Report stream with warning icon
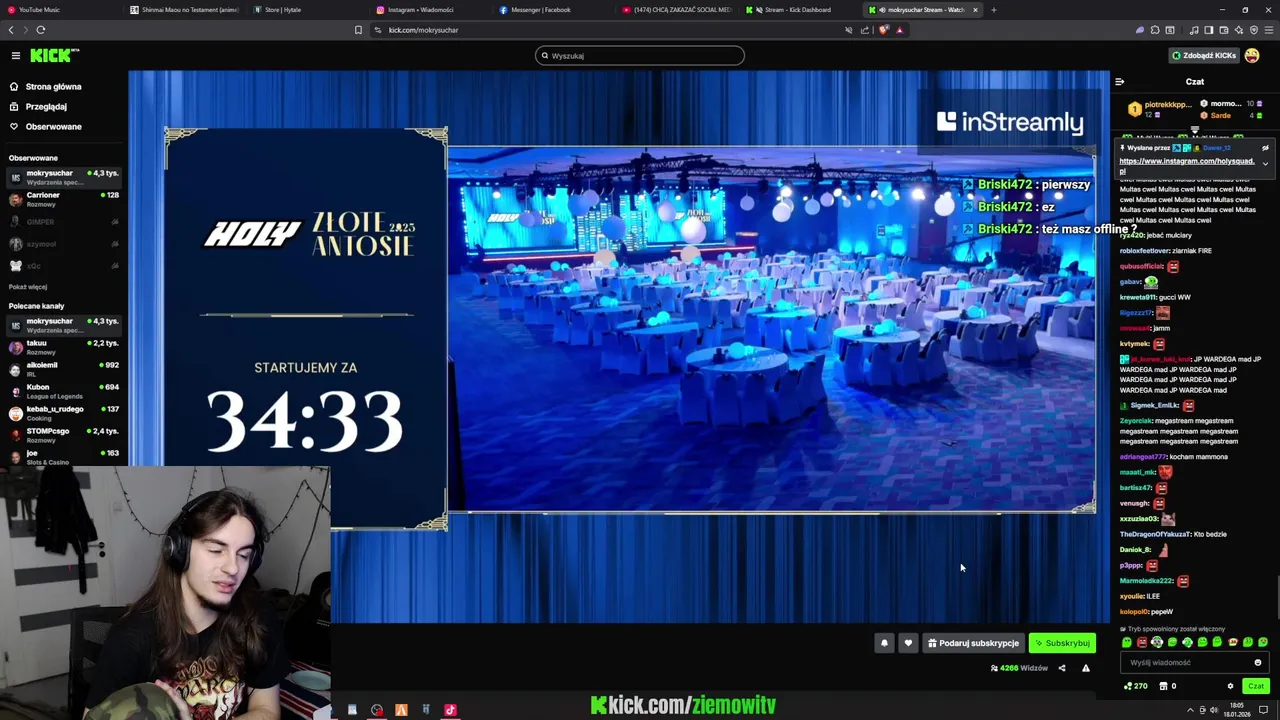1280x720 pixels. click(x=1086, y=668)
